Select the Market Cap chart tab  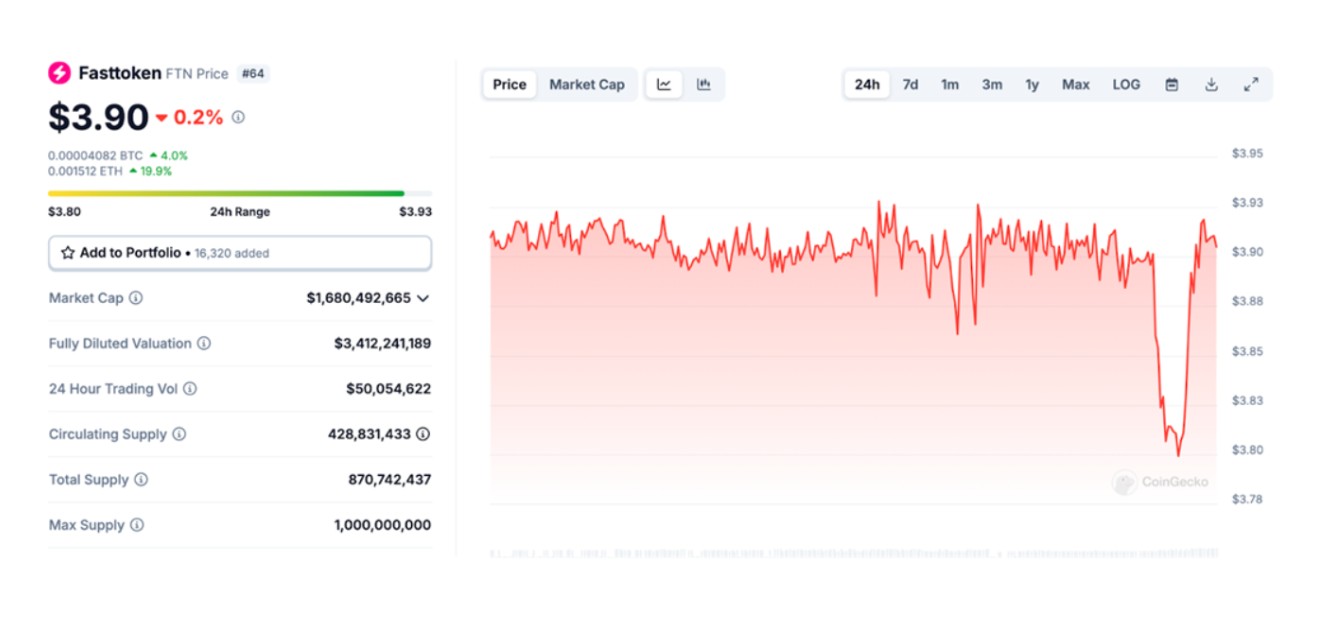pyautogui.click(x=587, y=85)
